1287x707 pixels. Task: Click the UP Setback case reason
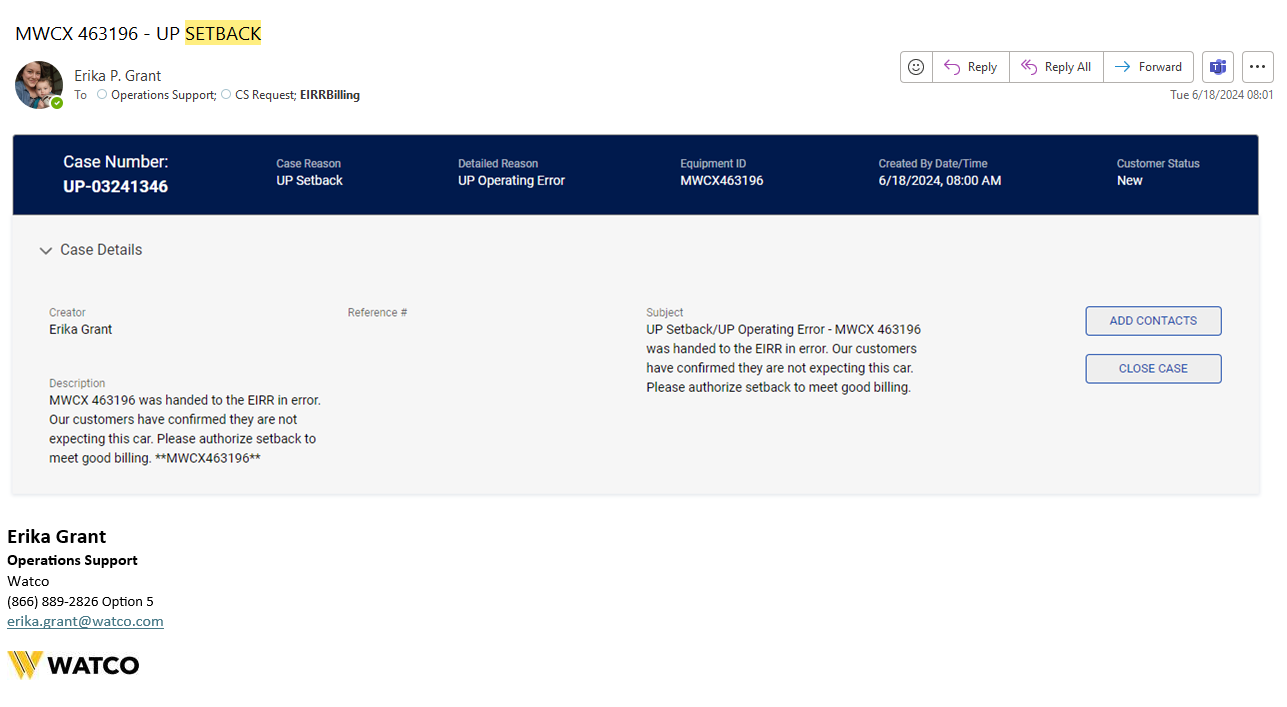point(309,181)
